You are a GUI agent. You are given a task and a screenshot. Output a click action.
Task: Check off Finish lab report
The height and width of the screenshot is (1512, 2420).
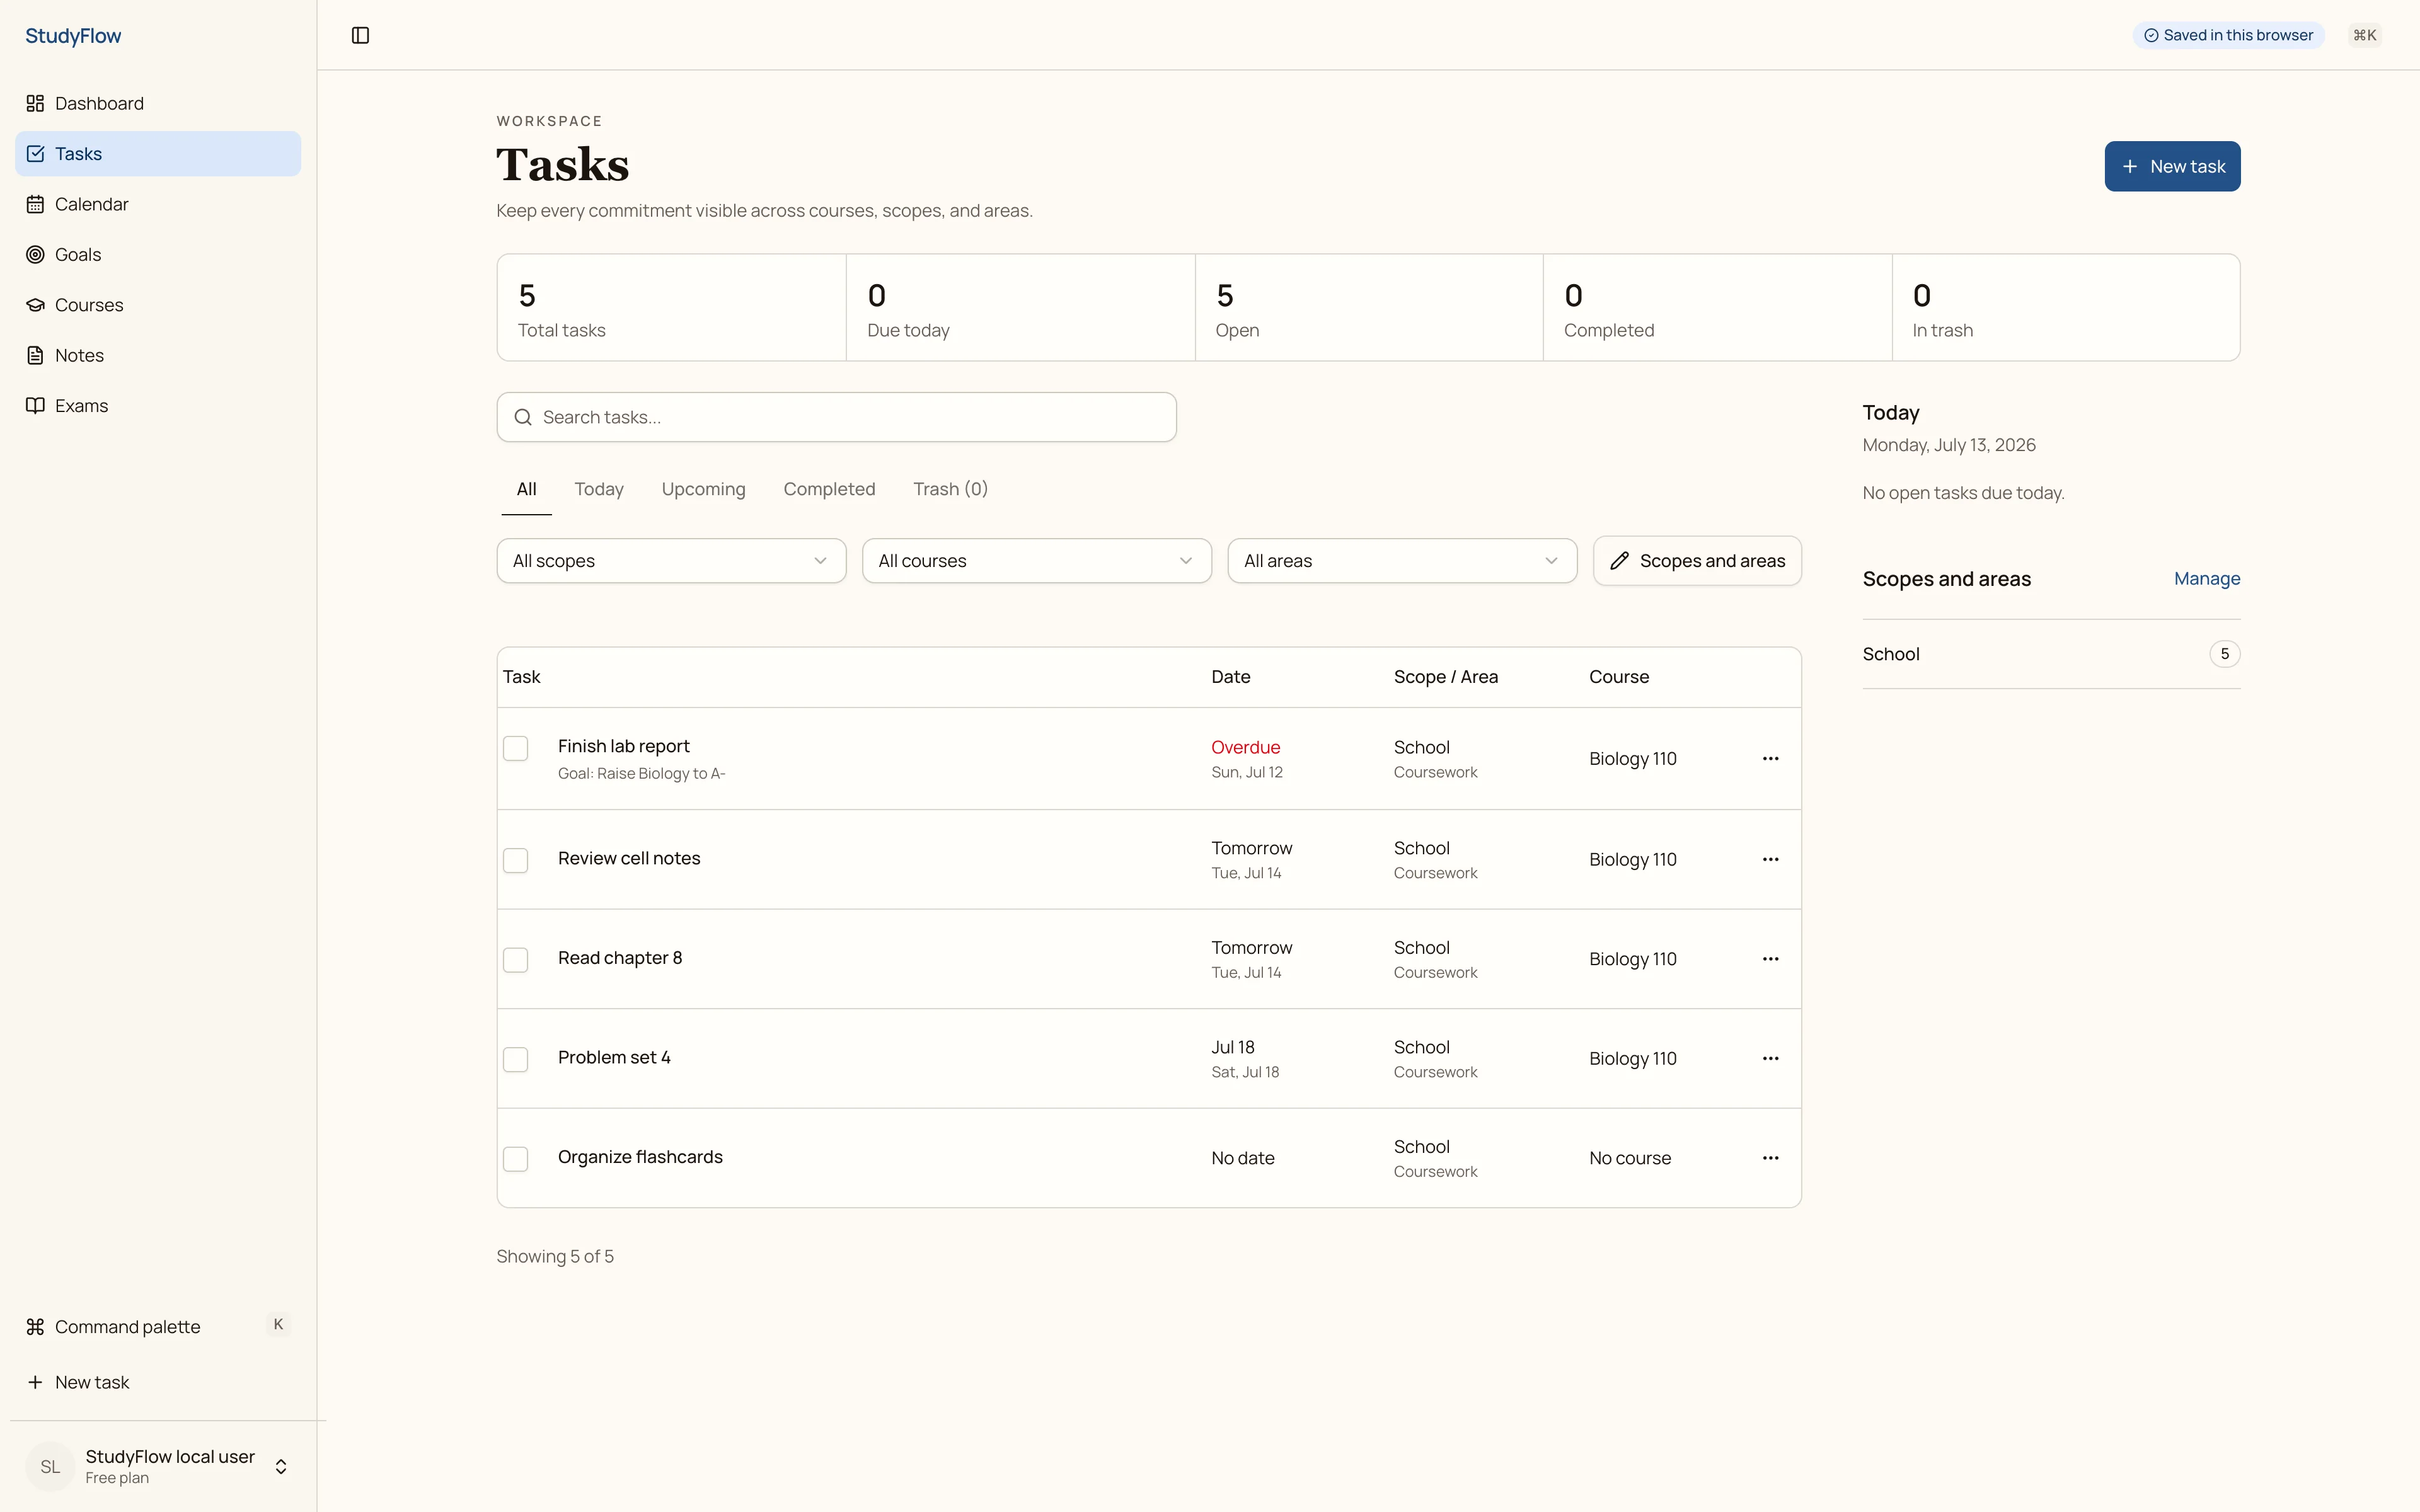(x=515, y=748)
